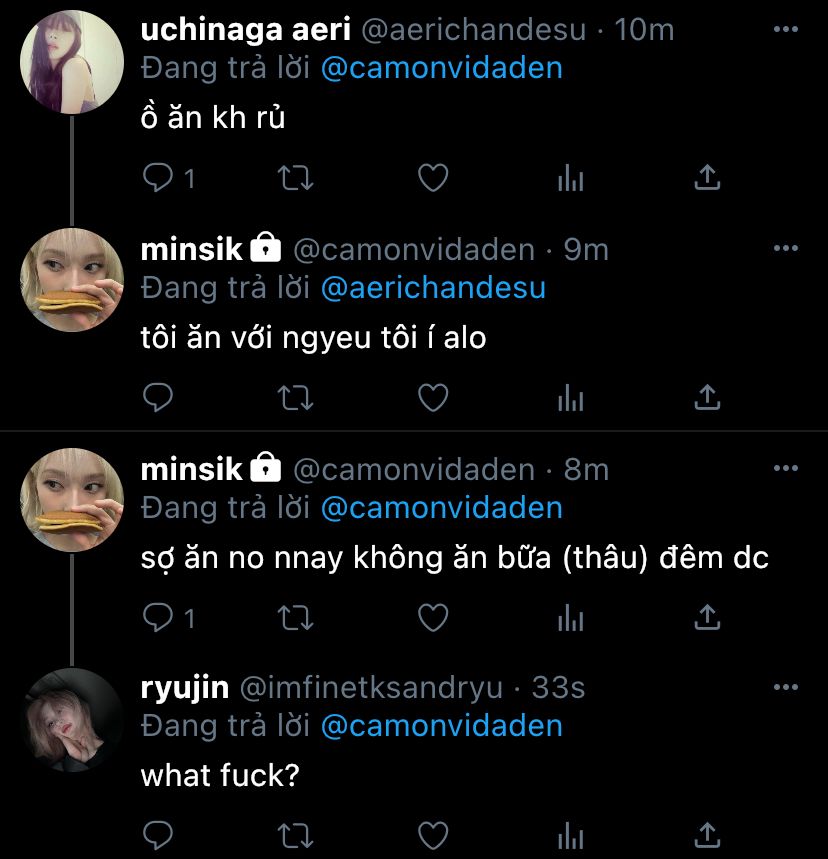
Task: Open more options on minsik's 9m tweet
Action: click(787, 248)
